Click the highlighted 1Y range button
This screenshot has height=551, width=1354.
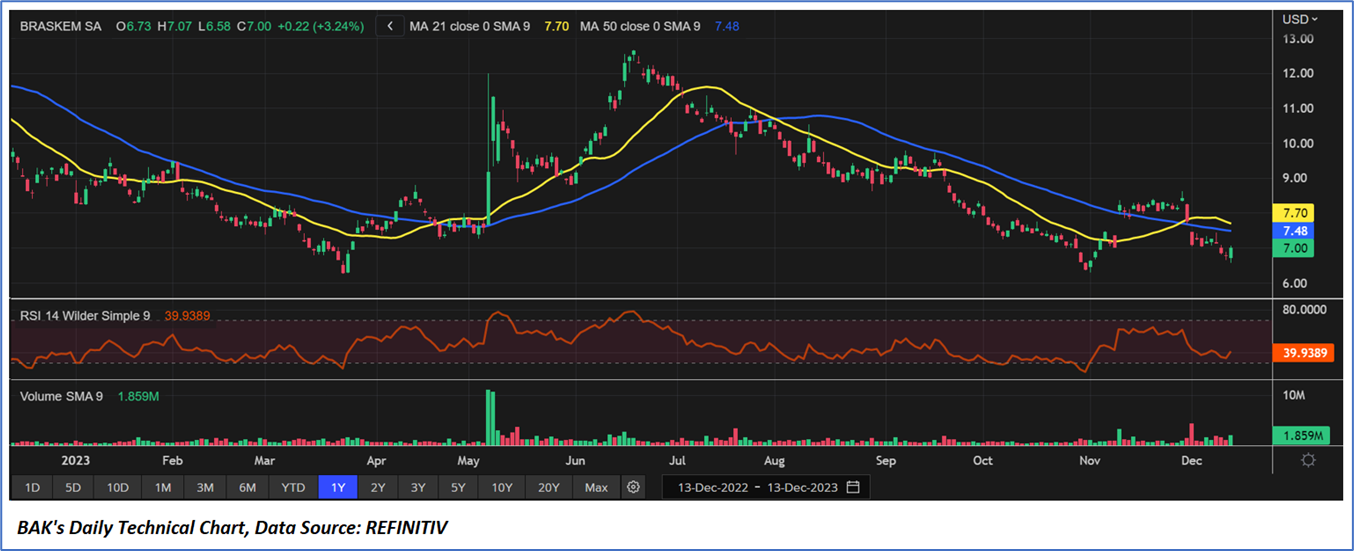click(x=337, y=487)
